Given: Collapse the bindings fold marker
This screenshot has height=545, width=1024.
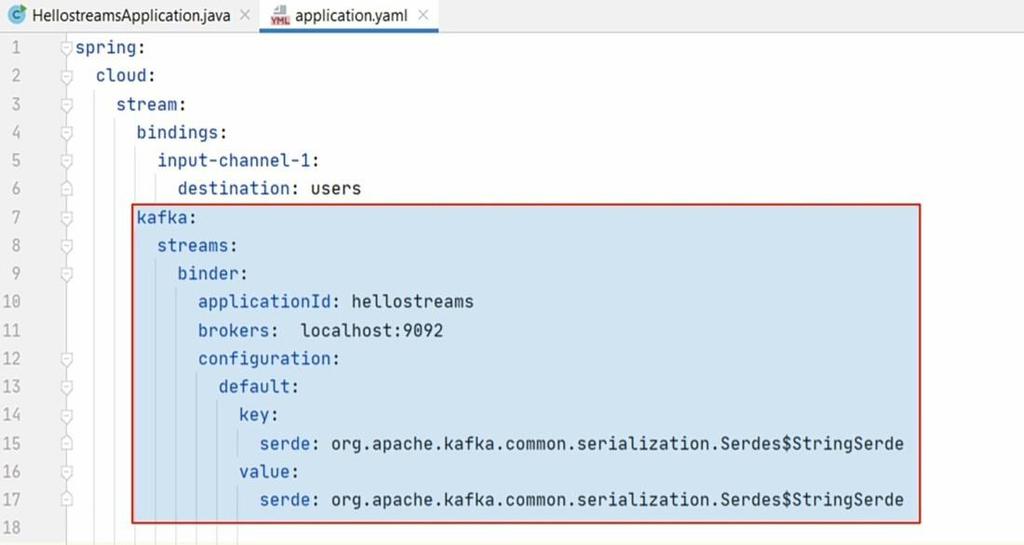Looking at the screenshot, I should pos(66,132).
